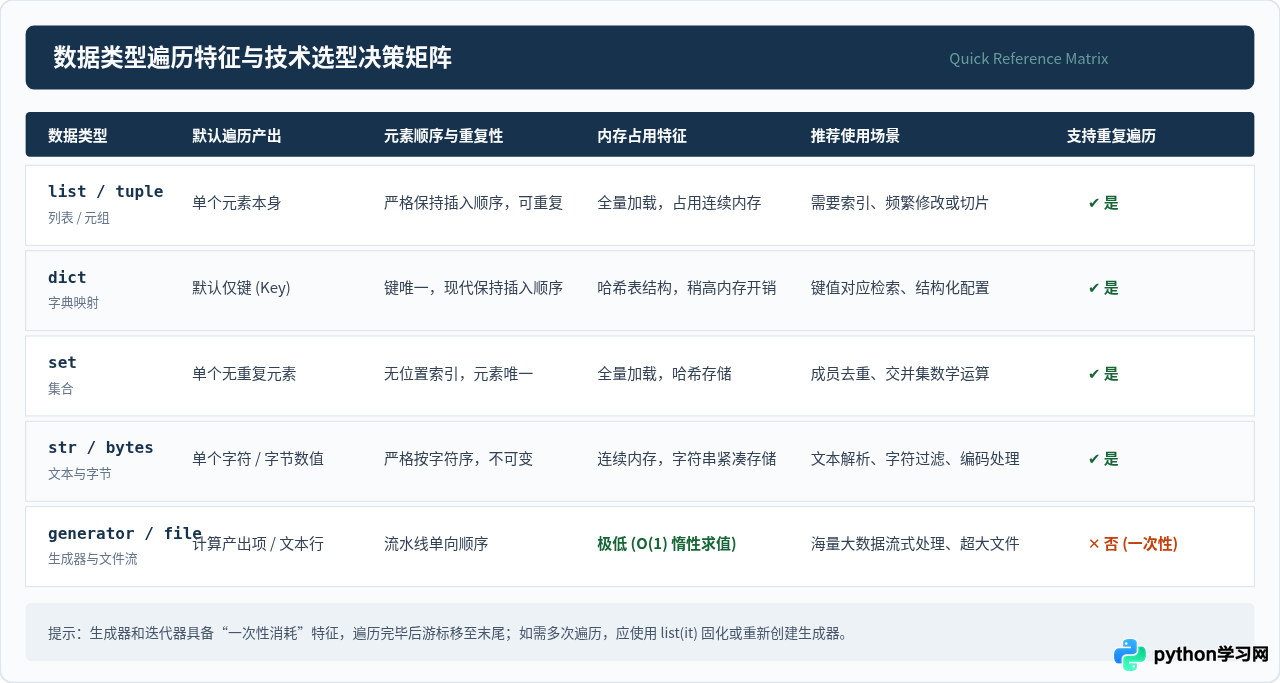
Task: Click the '集合' subtitle
Action: pos(61,389)
